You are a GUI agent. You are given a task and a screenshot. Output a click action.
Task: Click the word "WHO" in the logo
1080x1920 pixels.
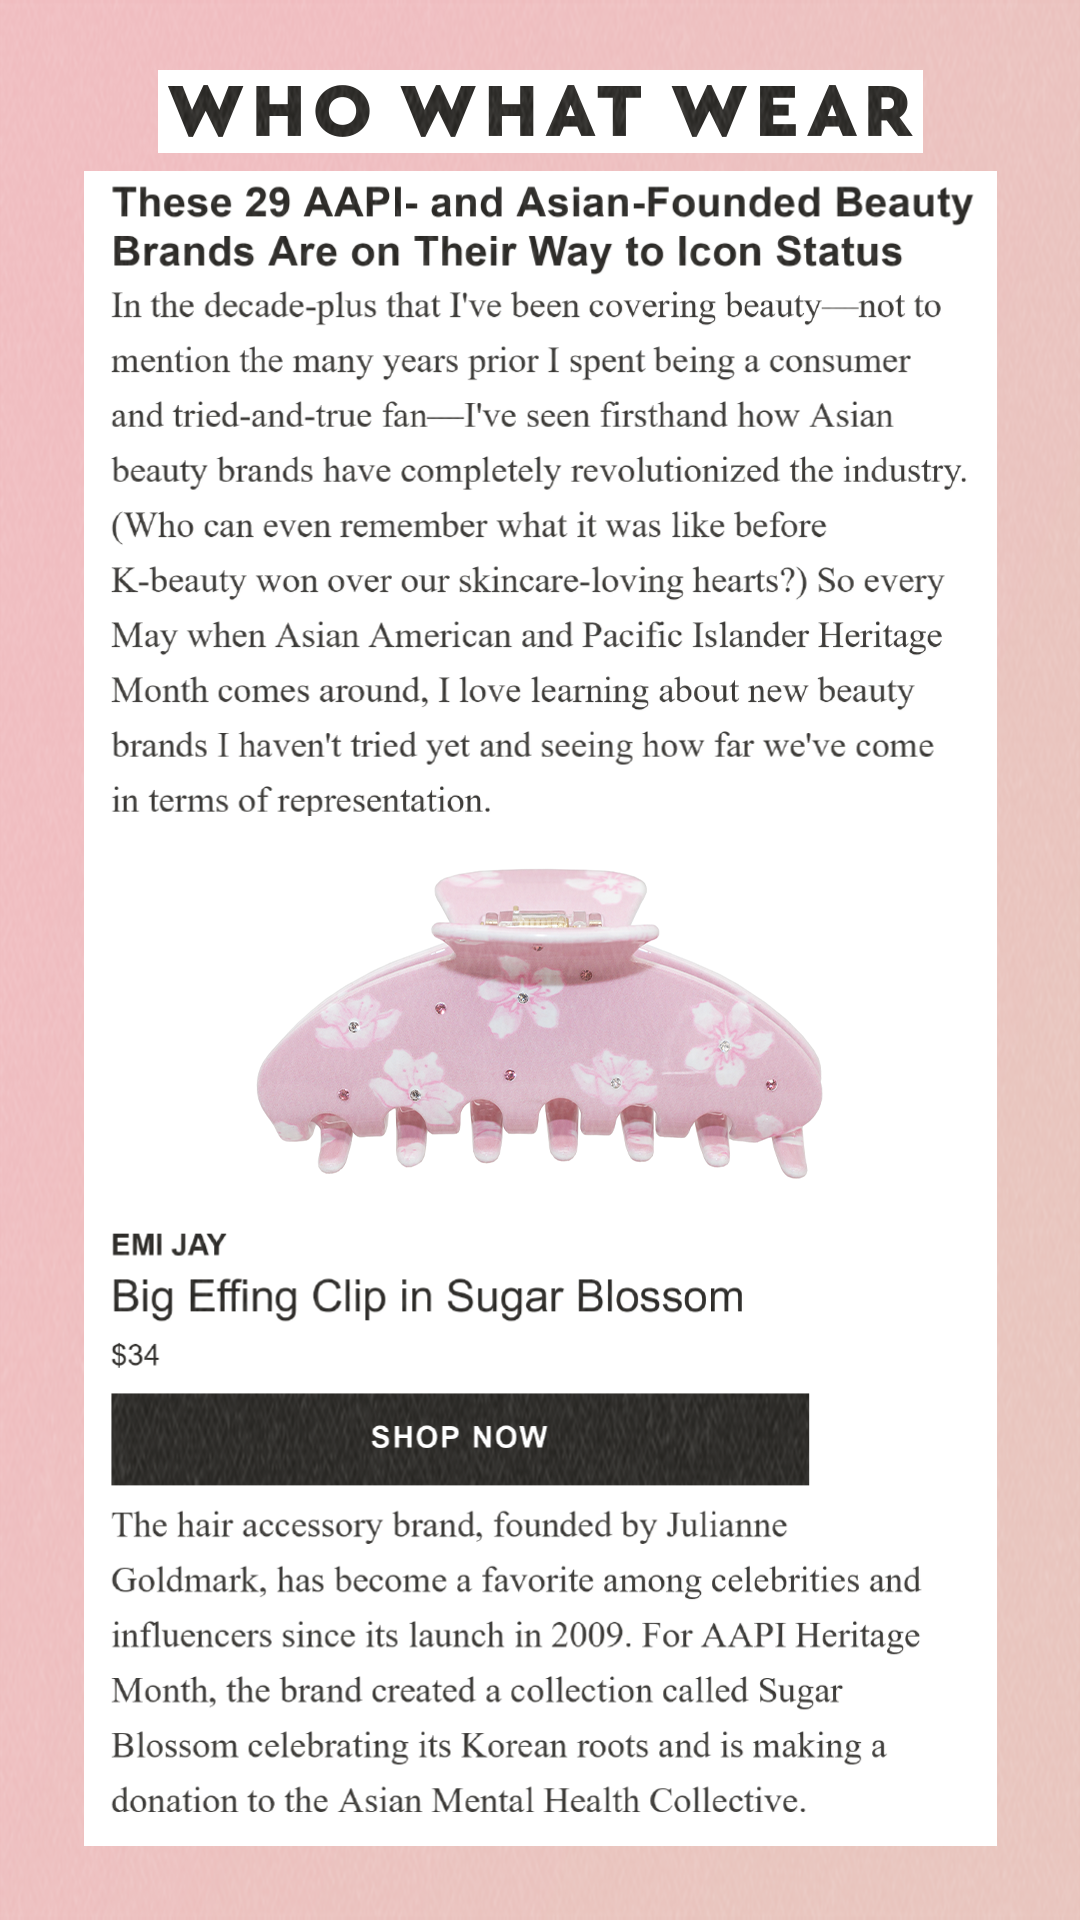click(270, 111)
